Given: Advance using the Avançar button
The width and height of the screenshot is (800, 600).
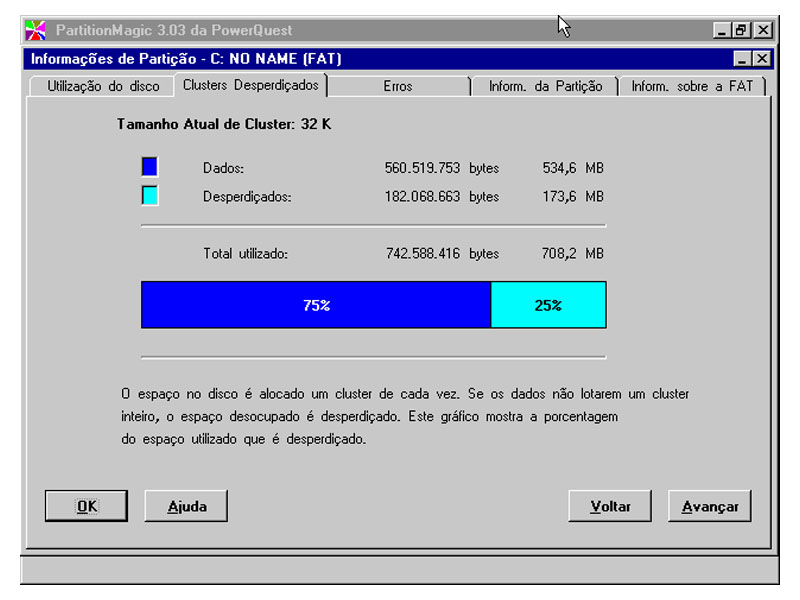Looking at the screenshot, I should tap(710, 506).
